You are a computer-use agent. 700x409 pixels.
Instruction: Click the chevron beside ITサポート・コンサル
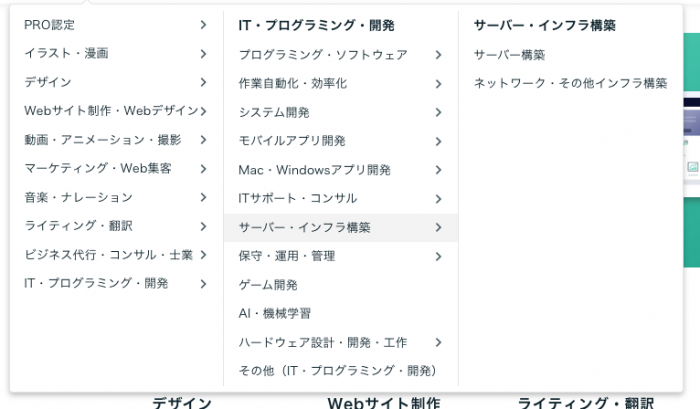click(x=438, y=199)
